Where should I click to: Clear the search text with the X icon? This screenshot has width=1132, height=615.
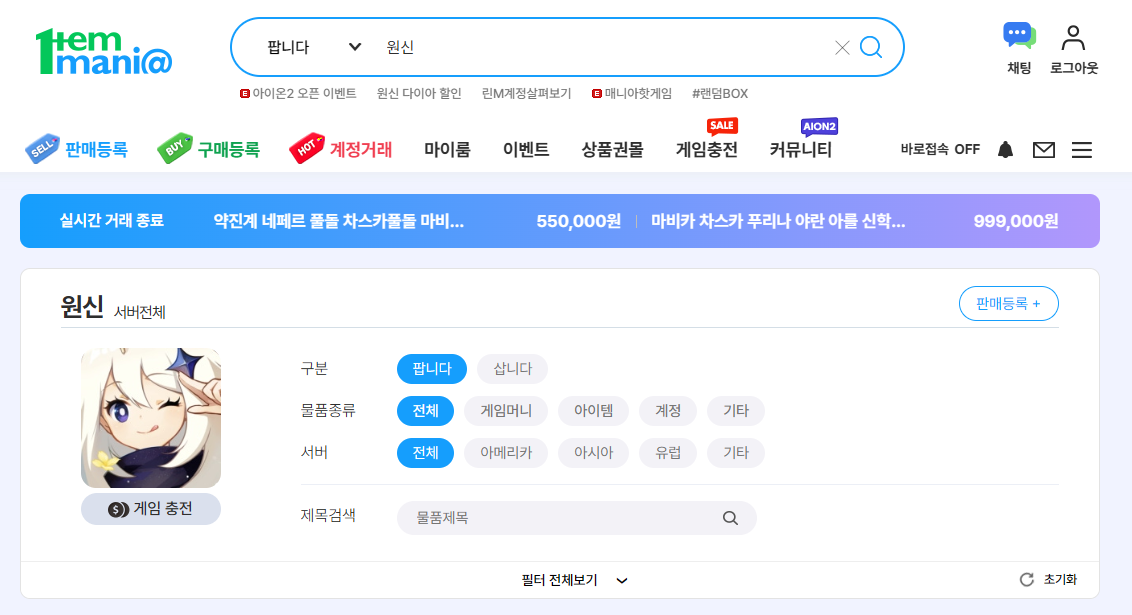pos(842,48)
